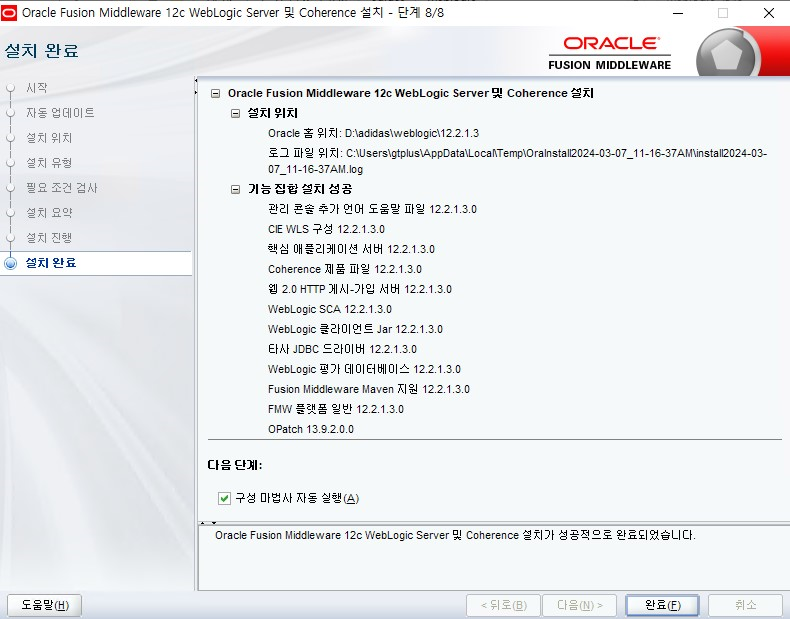Select the 설치 유형 step
Viewport: 790px width, 619px height.
(x=49, y=163)
